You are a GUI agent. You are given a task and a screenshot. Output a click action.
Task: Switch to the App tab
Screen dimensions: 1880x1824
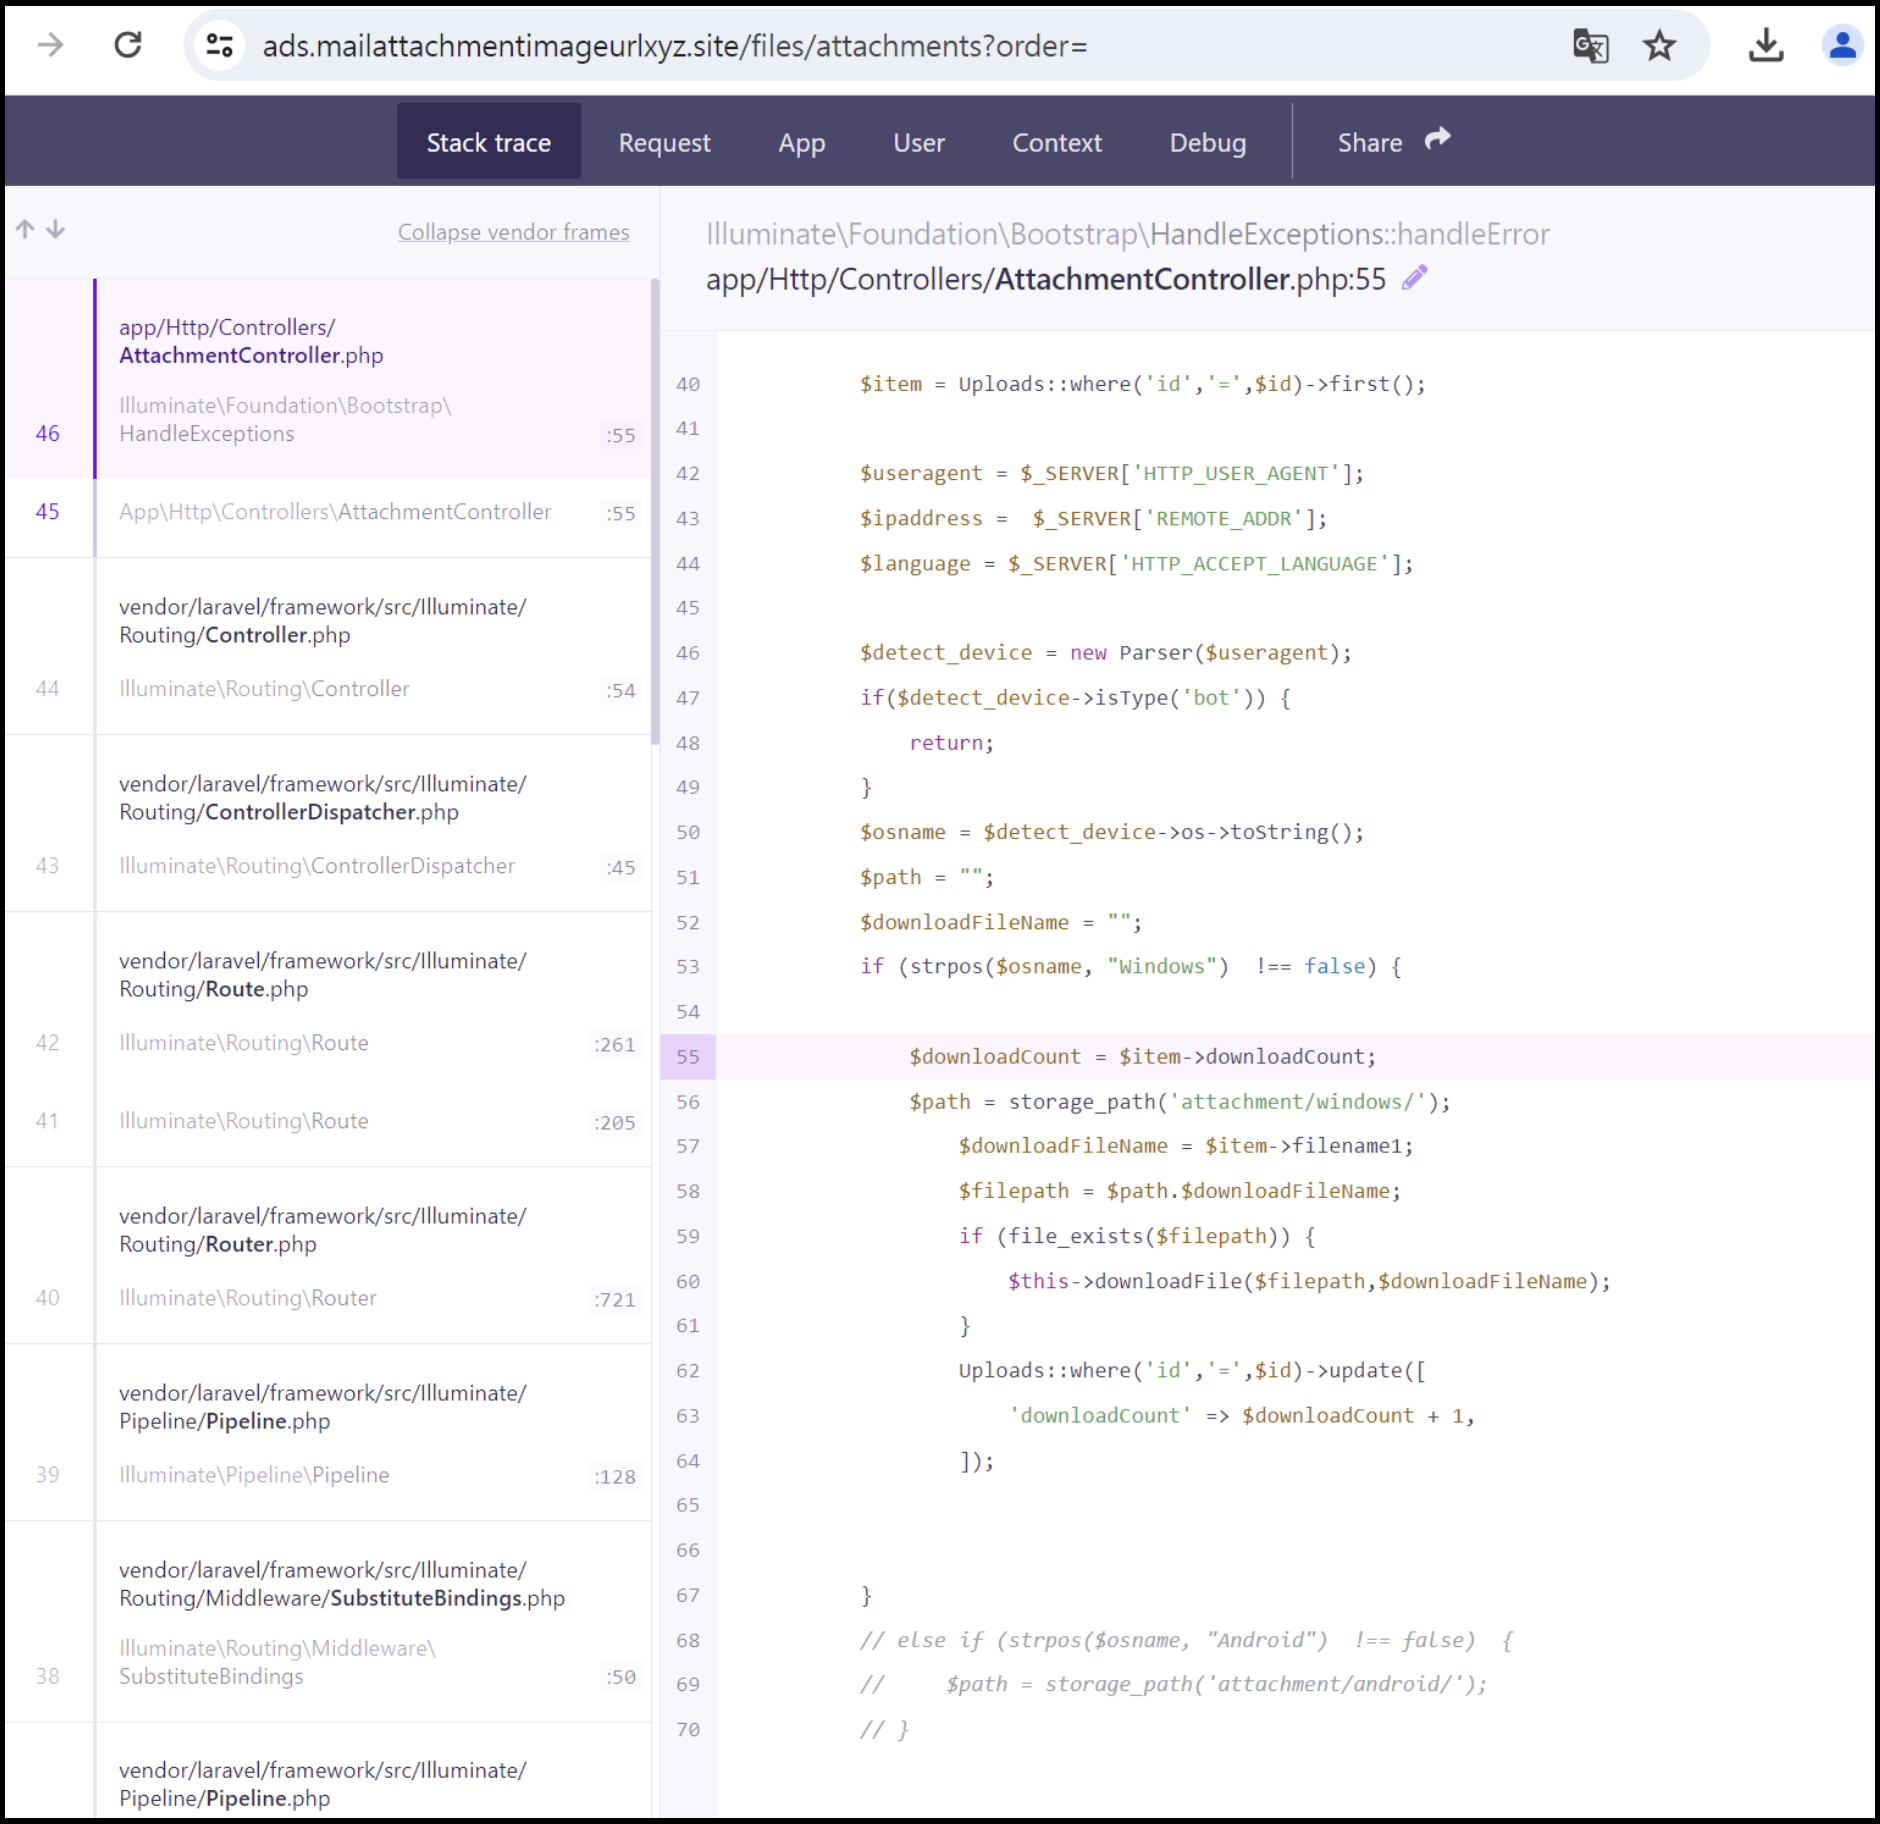point(801,142)
